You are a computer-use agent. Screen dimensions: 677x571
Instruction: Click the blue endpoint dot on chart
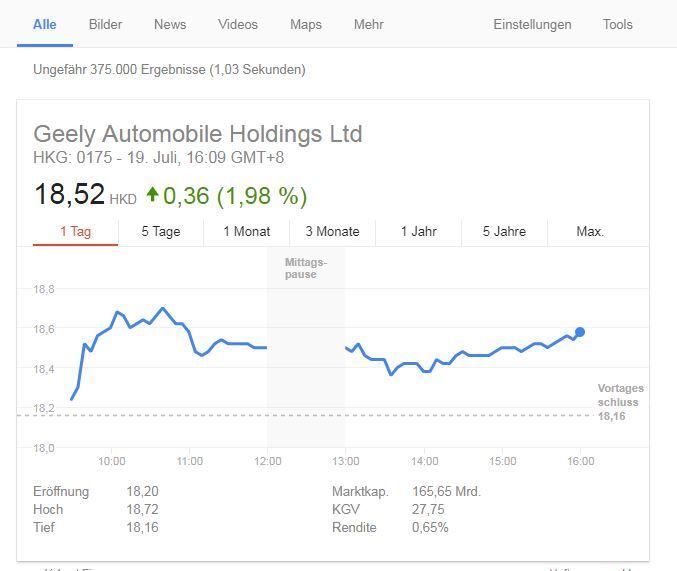click(x=580, y=332)
